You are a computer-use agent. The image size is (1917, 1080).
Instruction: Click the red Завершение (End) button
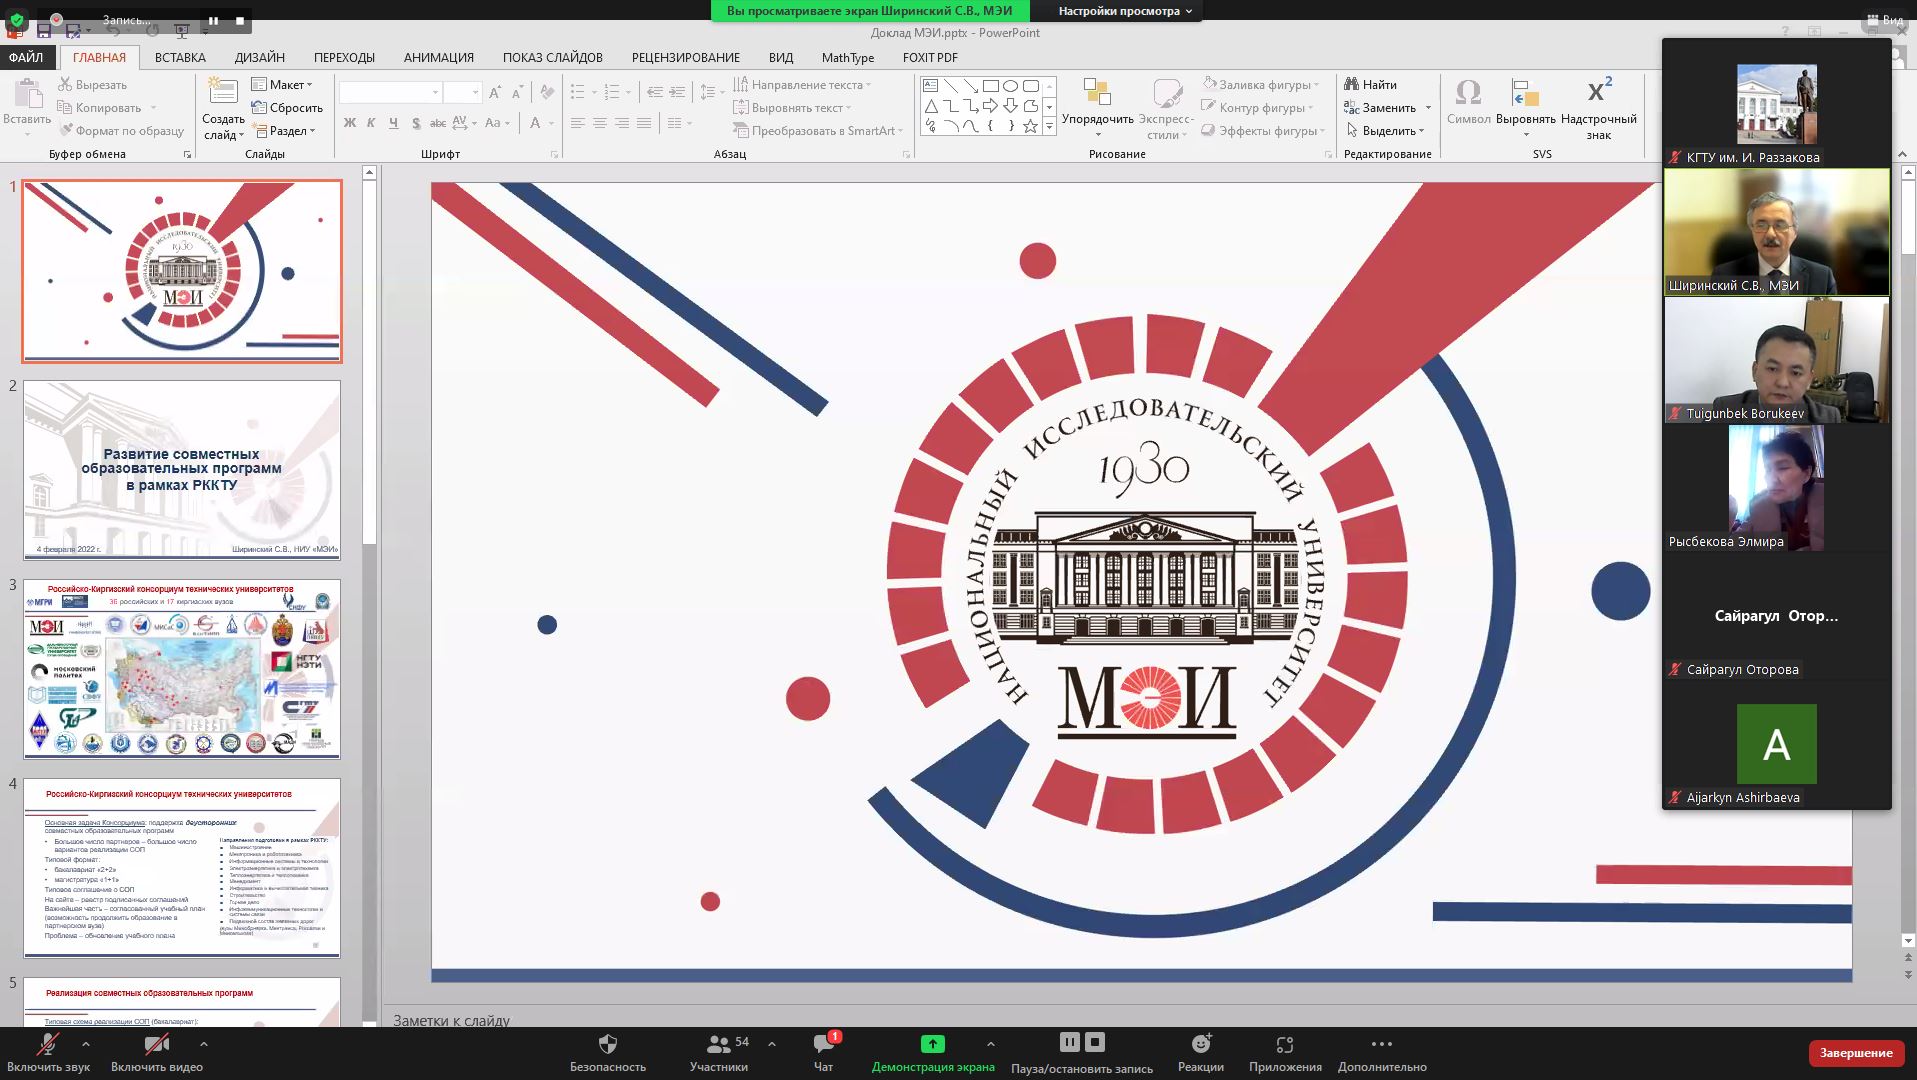1855,1053
